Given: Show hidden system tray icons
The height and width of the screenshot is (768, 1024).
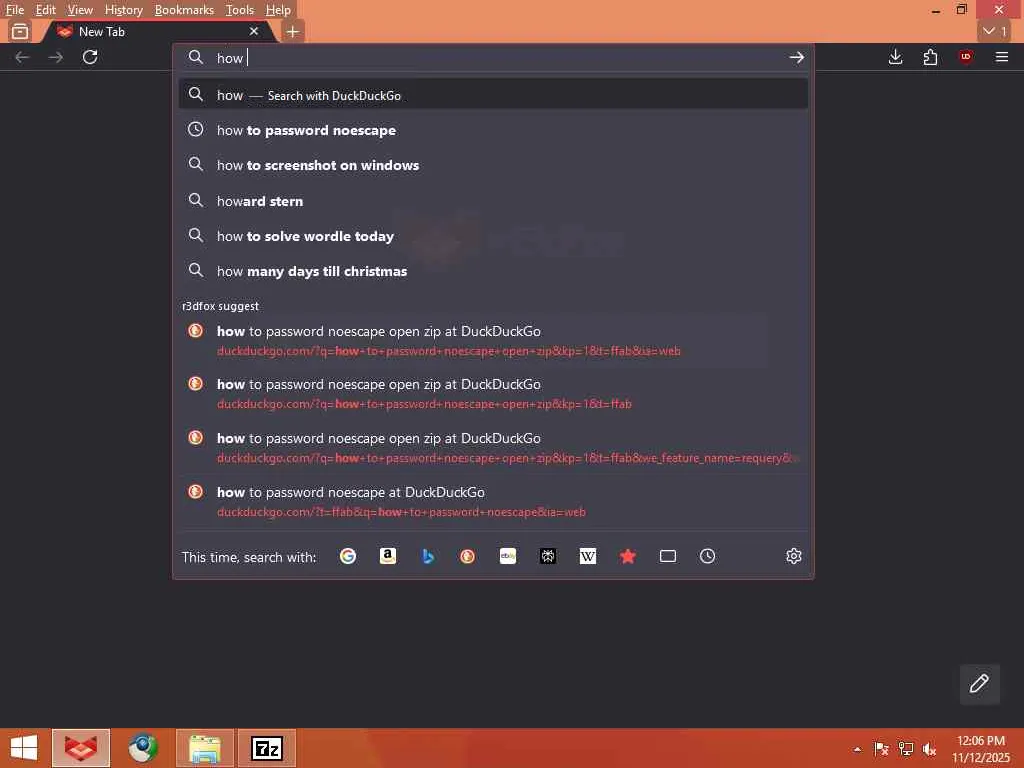Looking at the screenshot, I should point(857,749).
